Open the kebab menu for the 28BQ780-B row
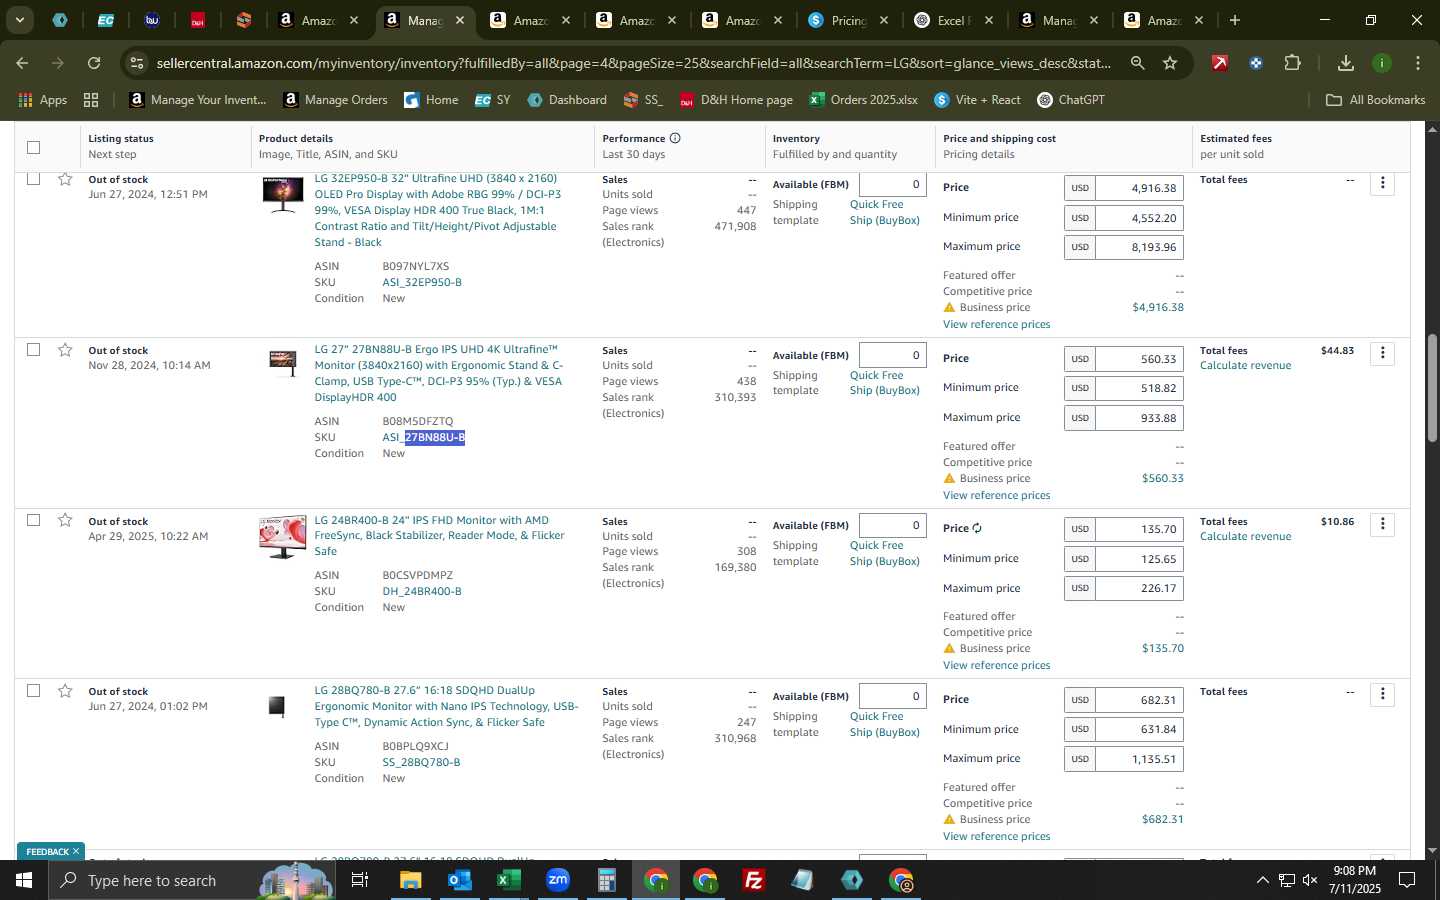The image size is (1440, 900). (x=1382, y=694)
